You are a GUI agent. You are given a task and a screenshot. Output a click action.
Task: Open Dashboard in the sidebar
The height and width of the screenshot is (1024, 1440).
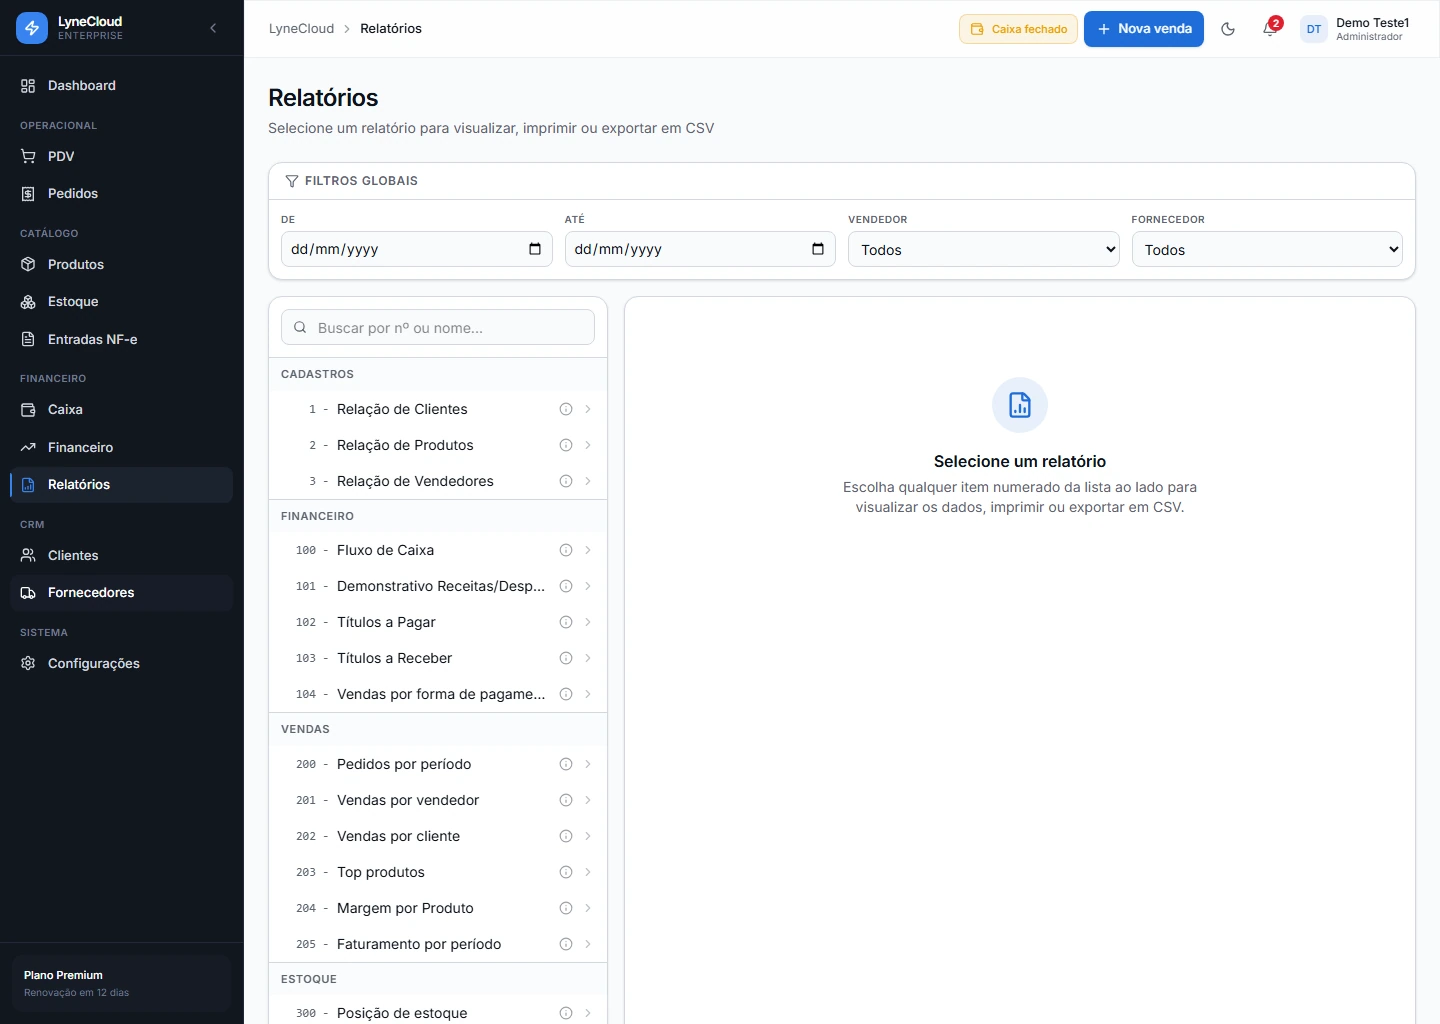122,86
